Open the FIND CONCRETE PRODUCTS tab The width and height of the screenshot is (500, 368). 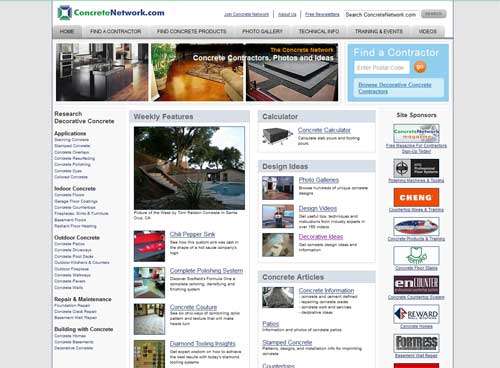point(191,31)
